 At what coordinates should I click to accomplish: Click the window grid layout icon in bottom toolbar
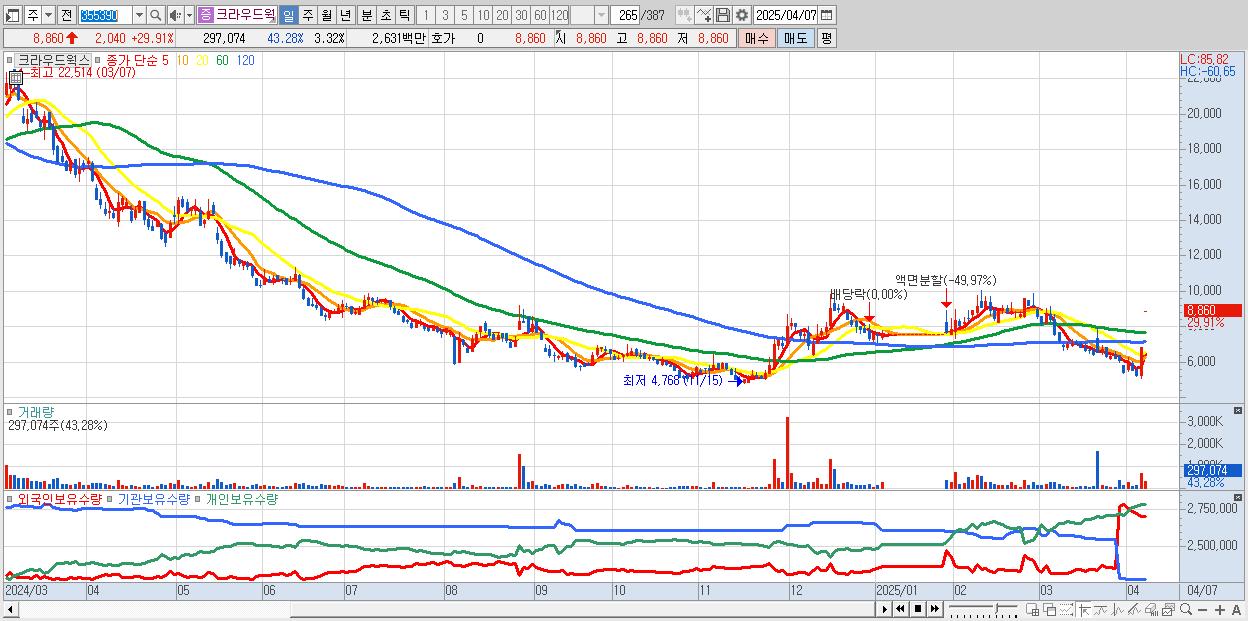coord(1032,609)
